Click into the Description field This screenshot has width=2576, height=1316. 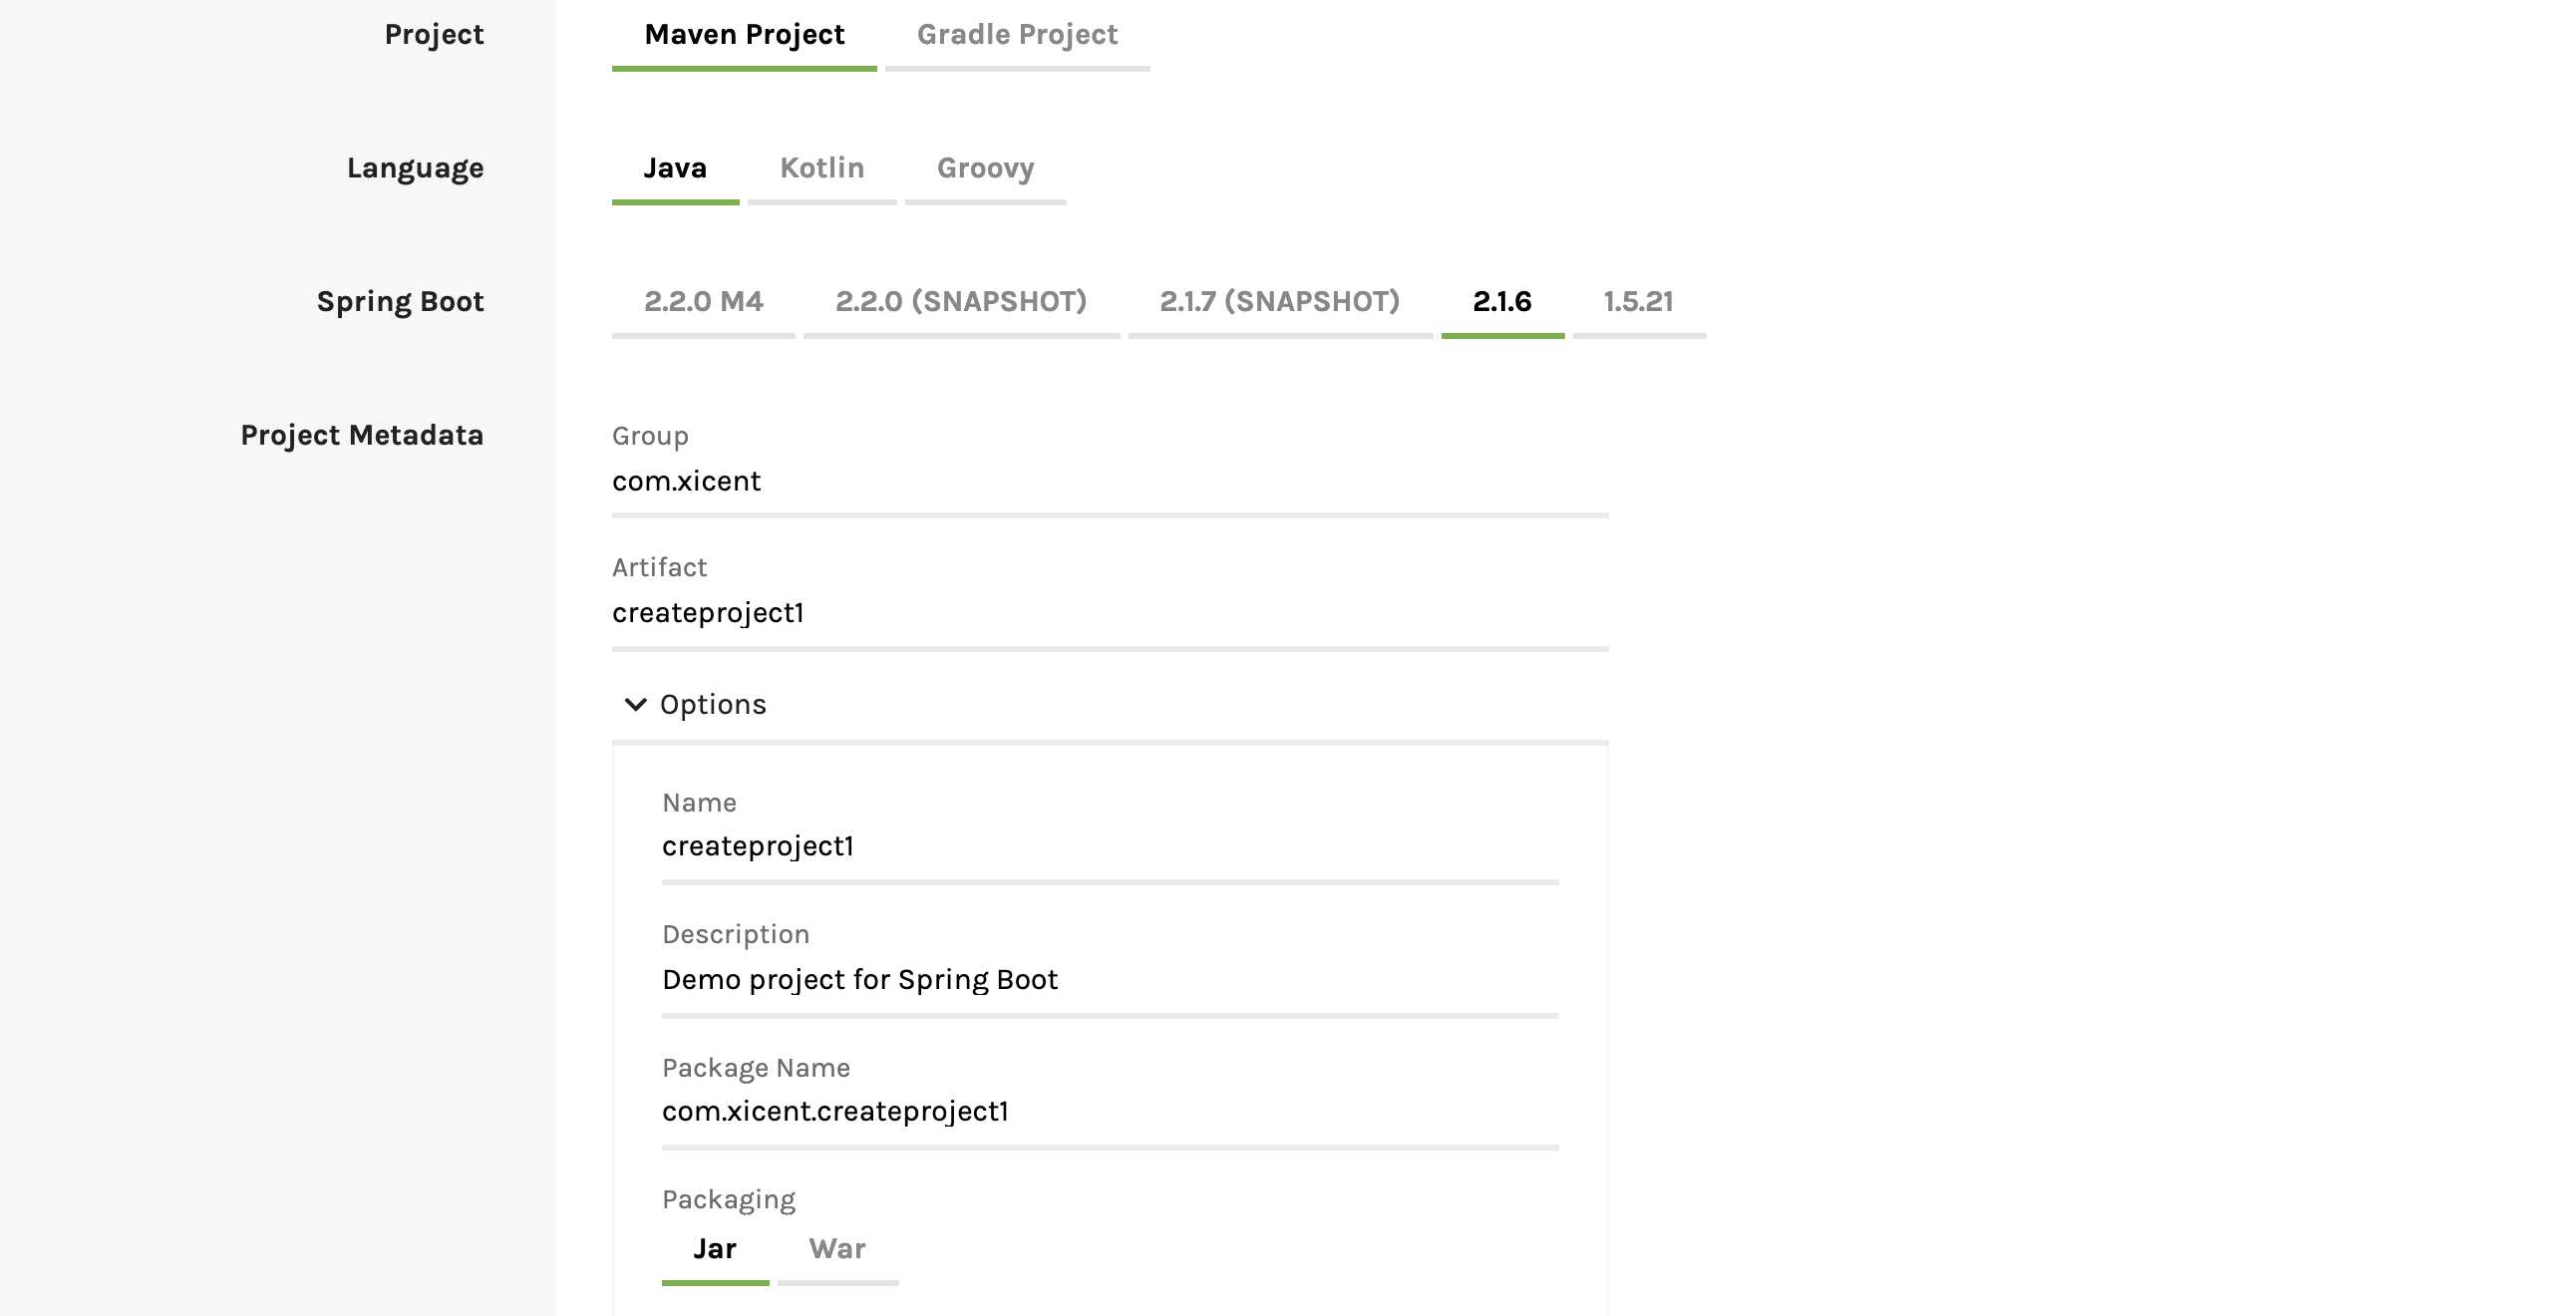tap(1109, 980)
